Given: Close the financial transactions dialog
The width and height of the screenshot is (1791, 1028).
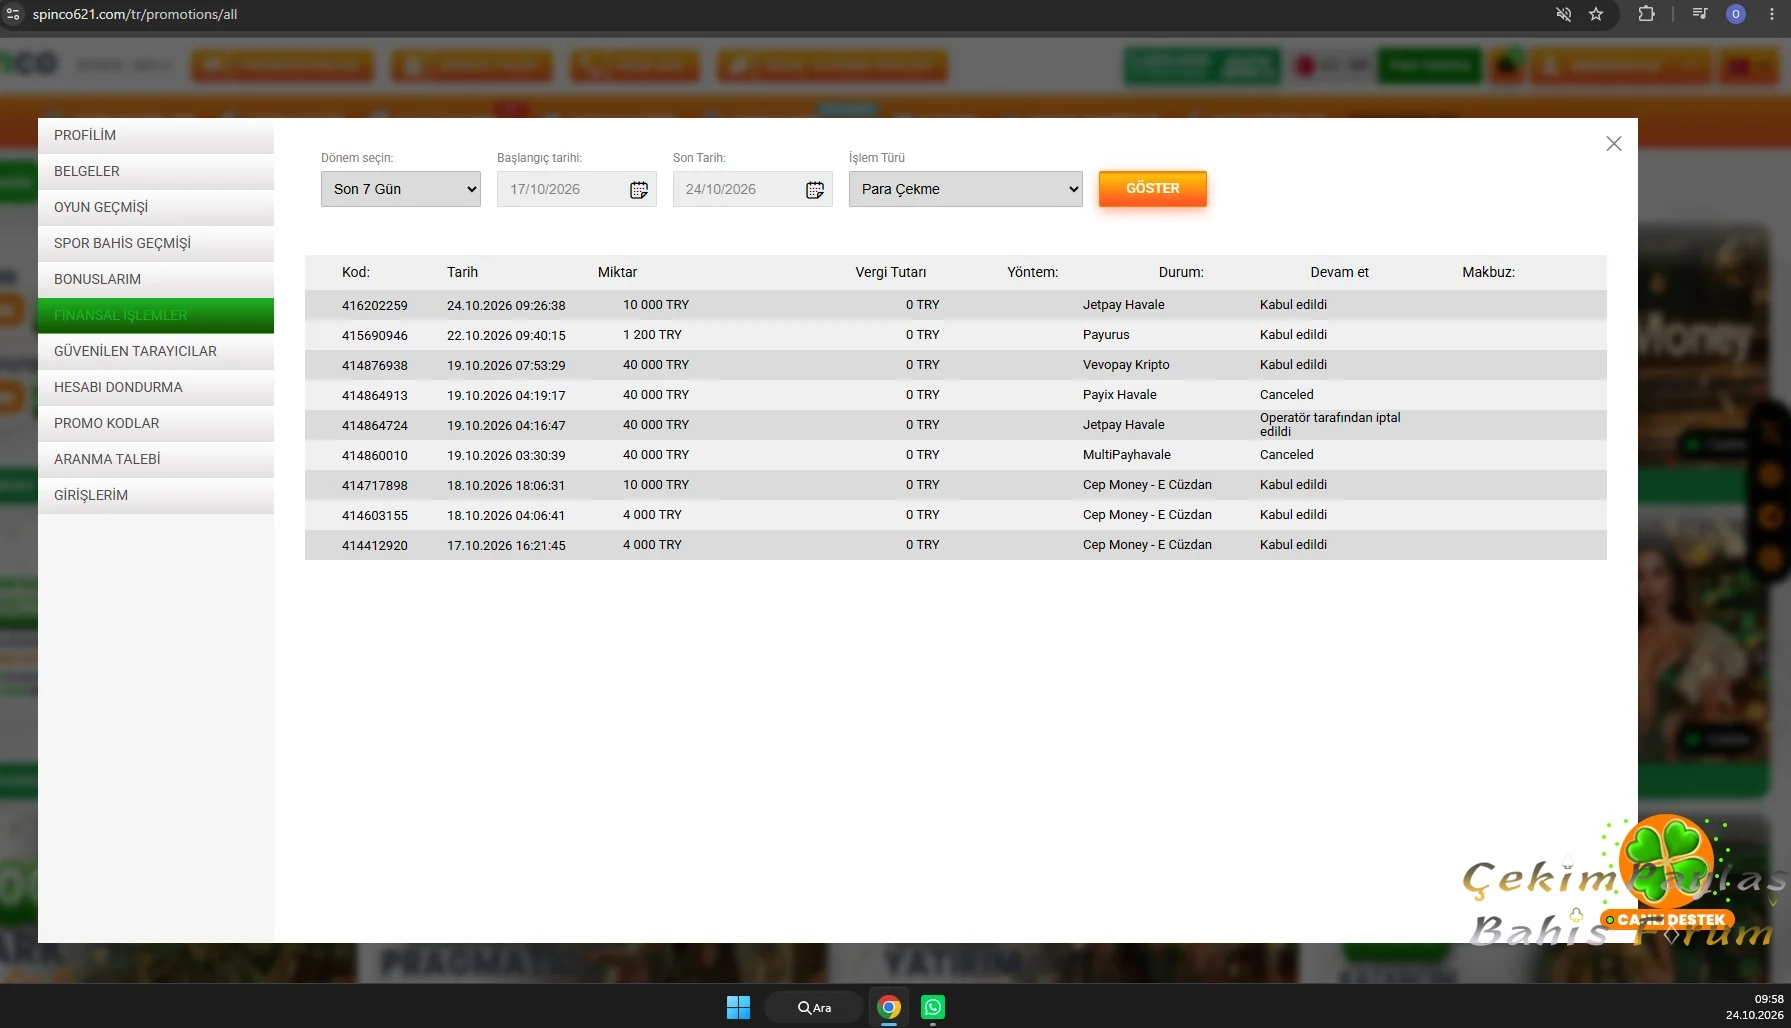Looking at the screenshot, I should tap(1613, 144).
